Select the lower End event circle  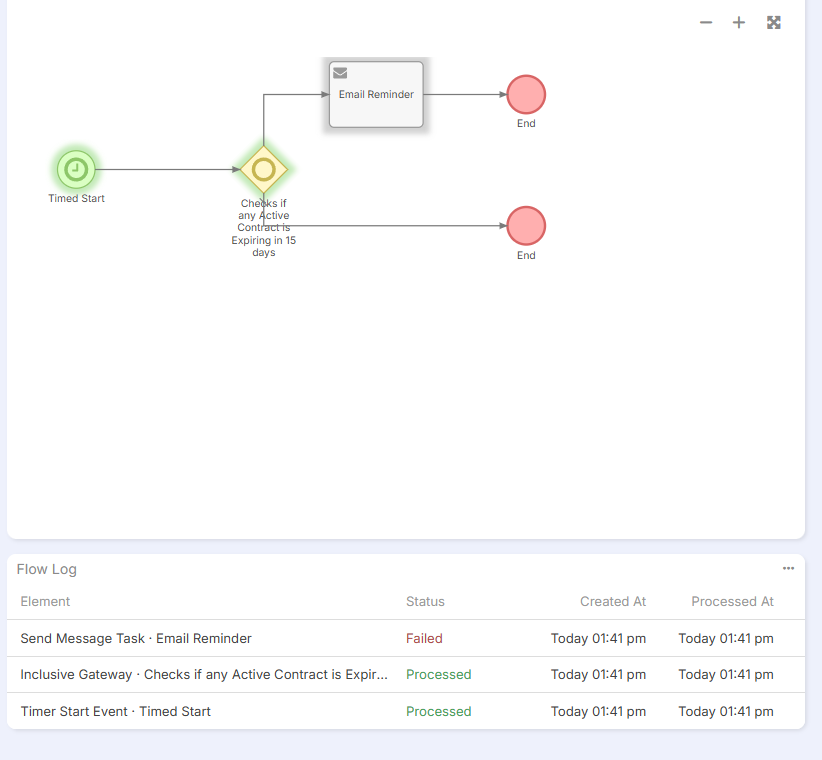coord(526,226)
